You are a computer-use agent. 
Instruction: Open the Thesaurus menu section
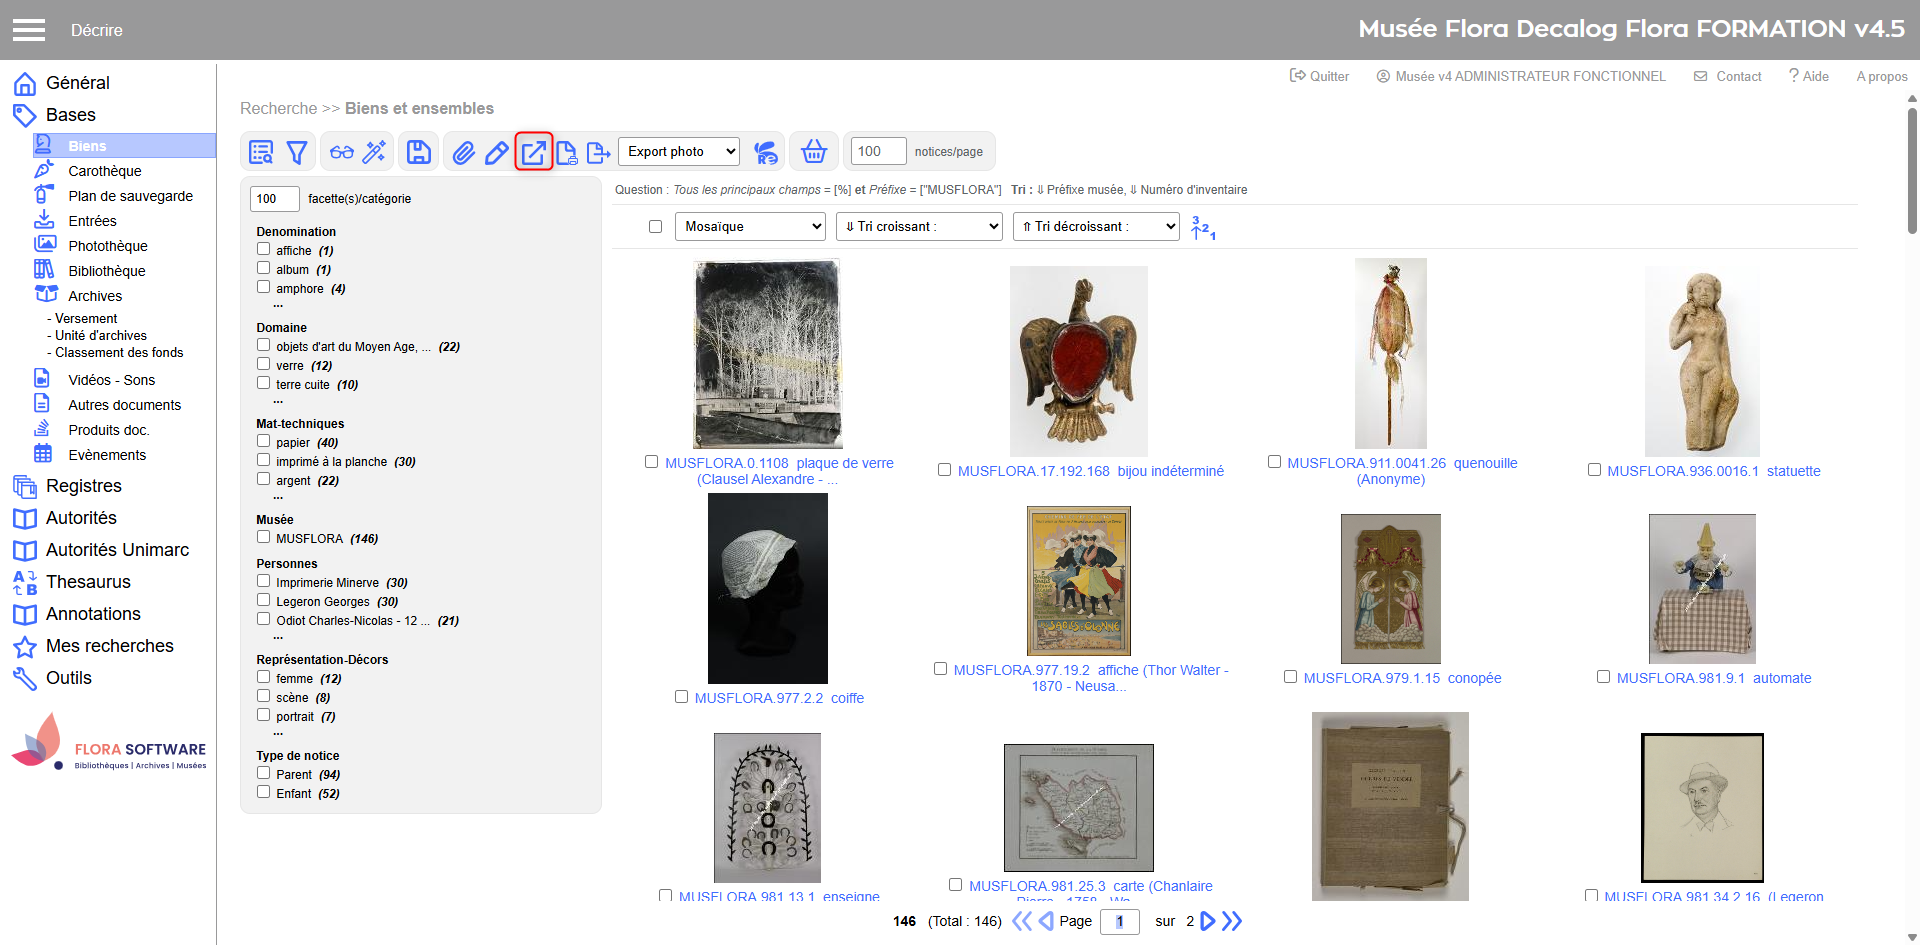click(x=88, y=582)
